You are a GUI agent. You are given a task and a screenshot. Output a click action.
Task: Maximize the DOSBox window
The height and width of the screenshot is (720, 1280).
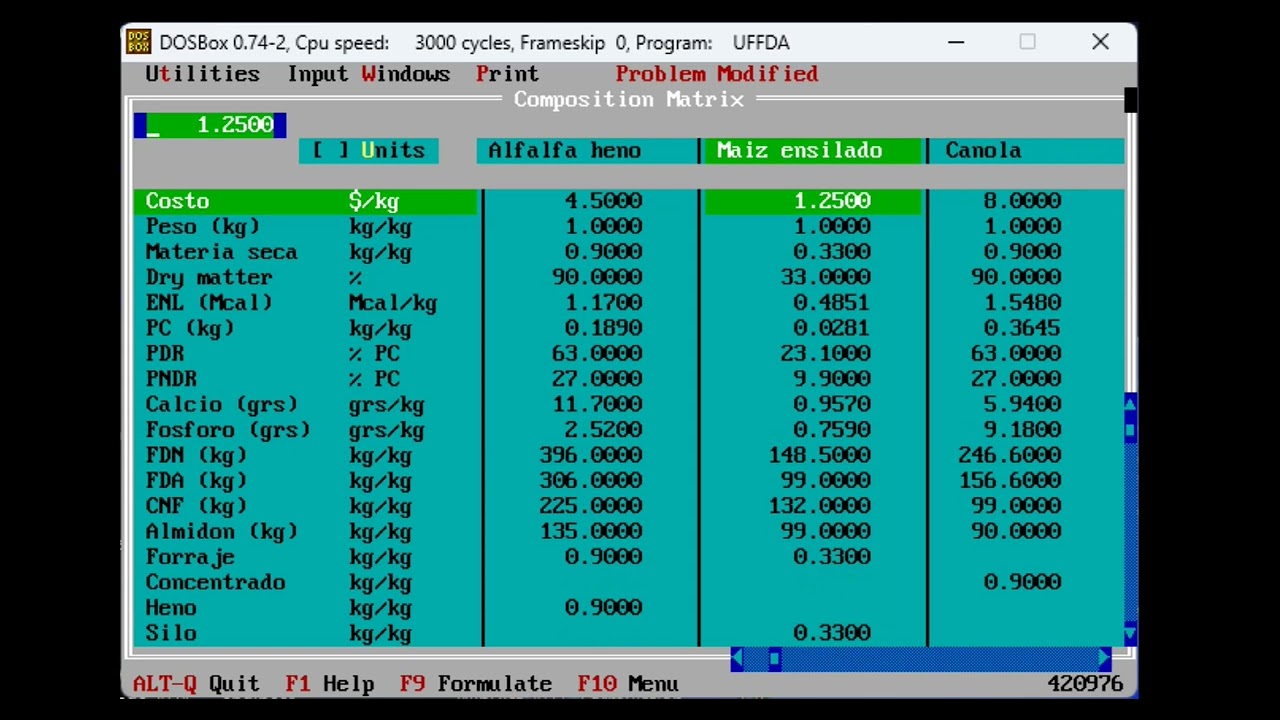click(1027, 42)
